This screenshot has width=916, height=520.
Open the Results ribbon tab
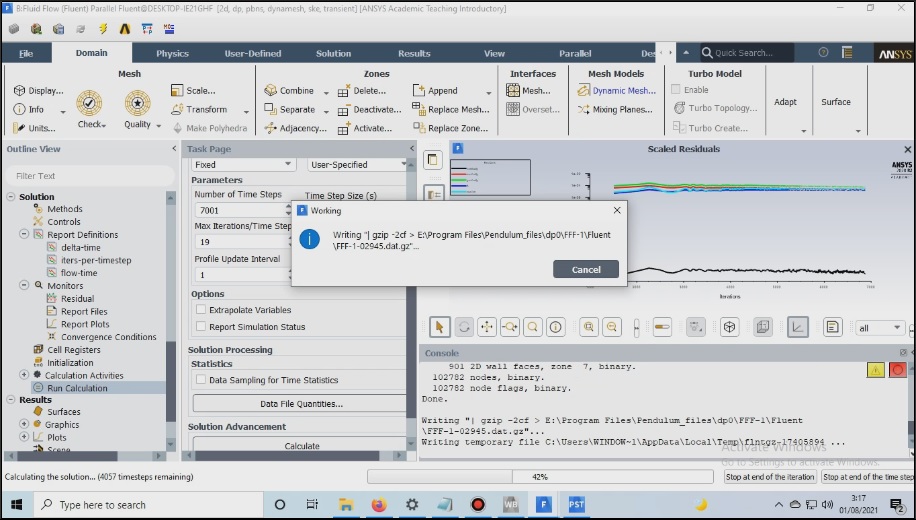click(414, 53)
